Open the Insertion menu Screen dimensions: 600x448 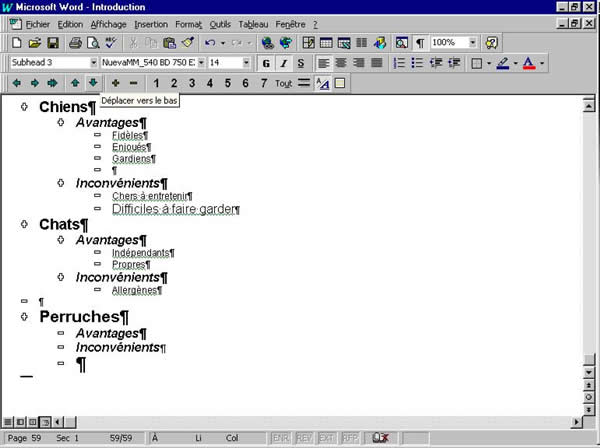point(151,24)
